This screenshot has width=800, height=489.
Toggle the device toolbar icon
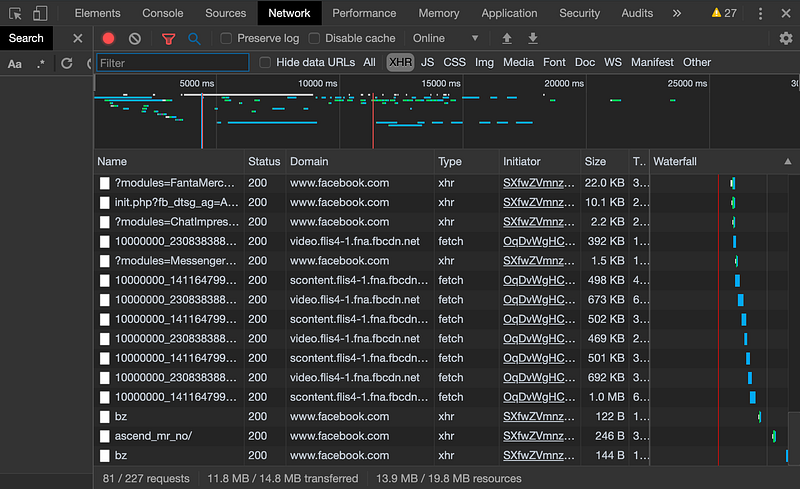tap(39, 14)
